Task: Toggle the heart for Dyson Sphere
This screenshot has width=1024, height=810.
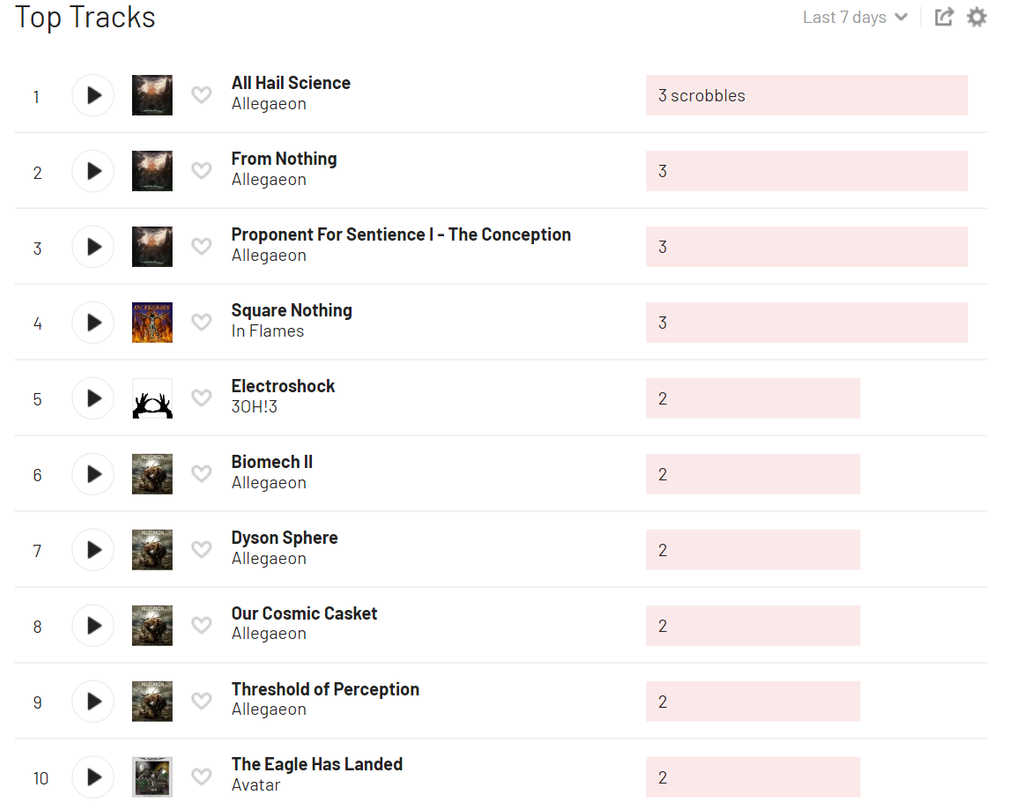Action: pos(202,550)
